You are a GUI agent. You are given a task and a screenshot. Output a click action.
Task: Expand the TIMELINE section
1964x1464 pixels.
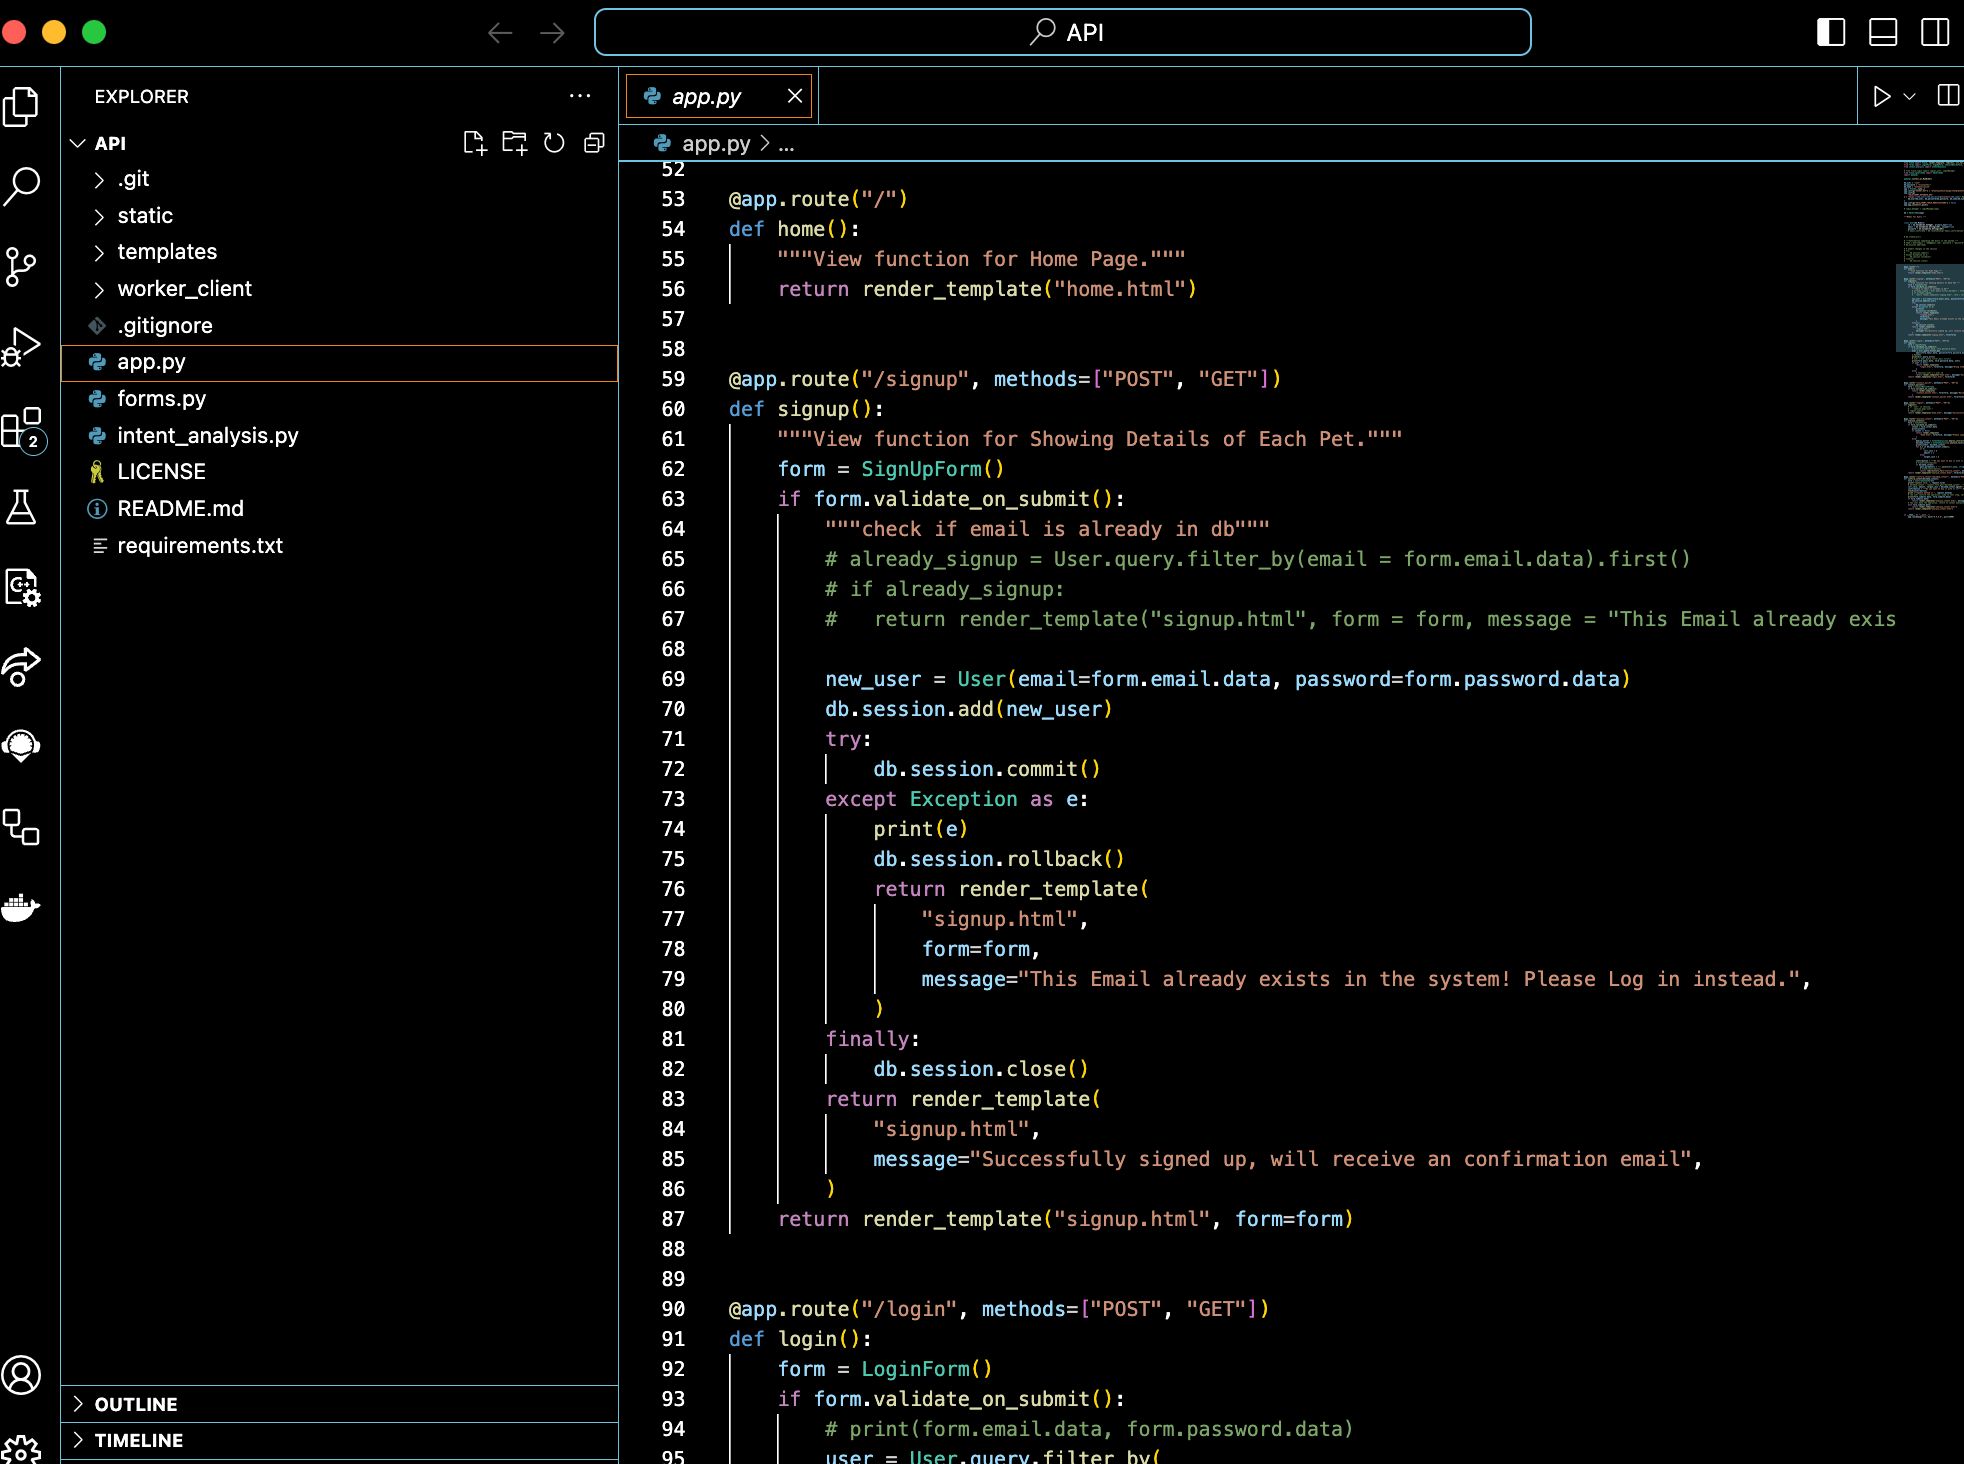pyautogui.click(x=339, y=1440)
